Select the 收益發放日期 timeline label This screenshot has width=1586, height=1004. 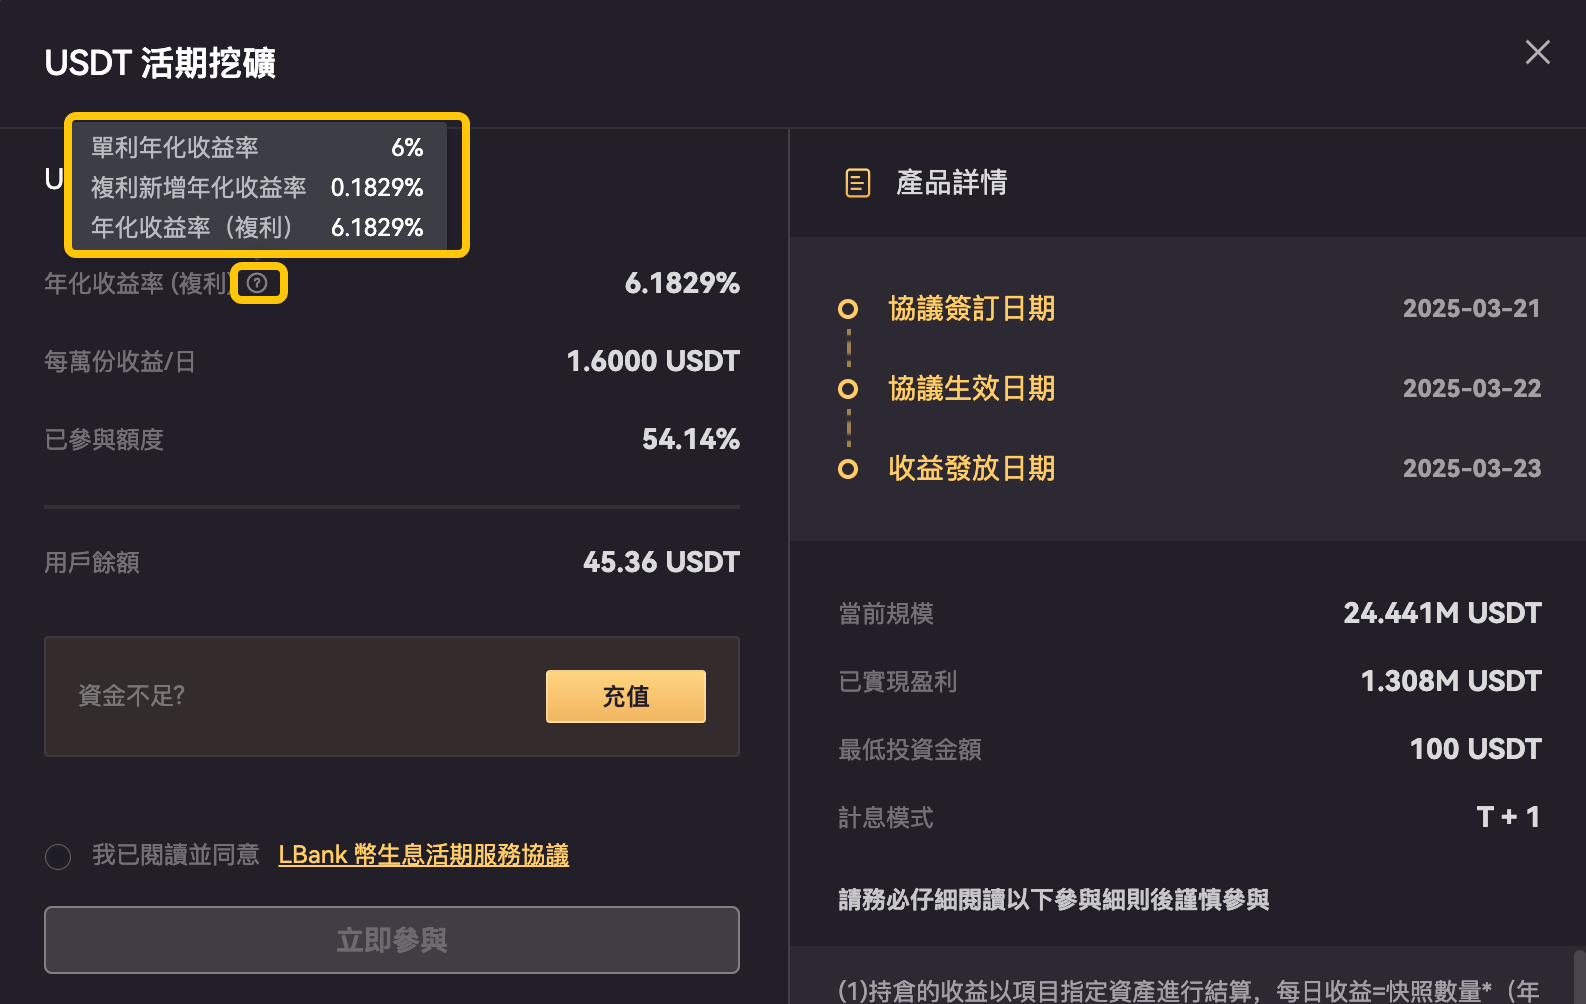(x=971, y=469)
